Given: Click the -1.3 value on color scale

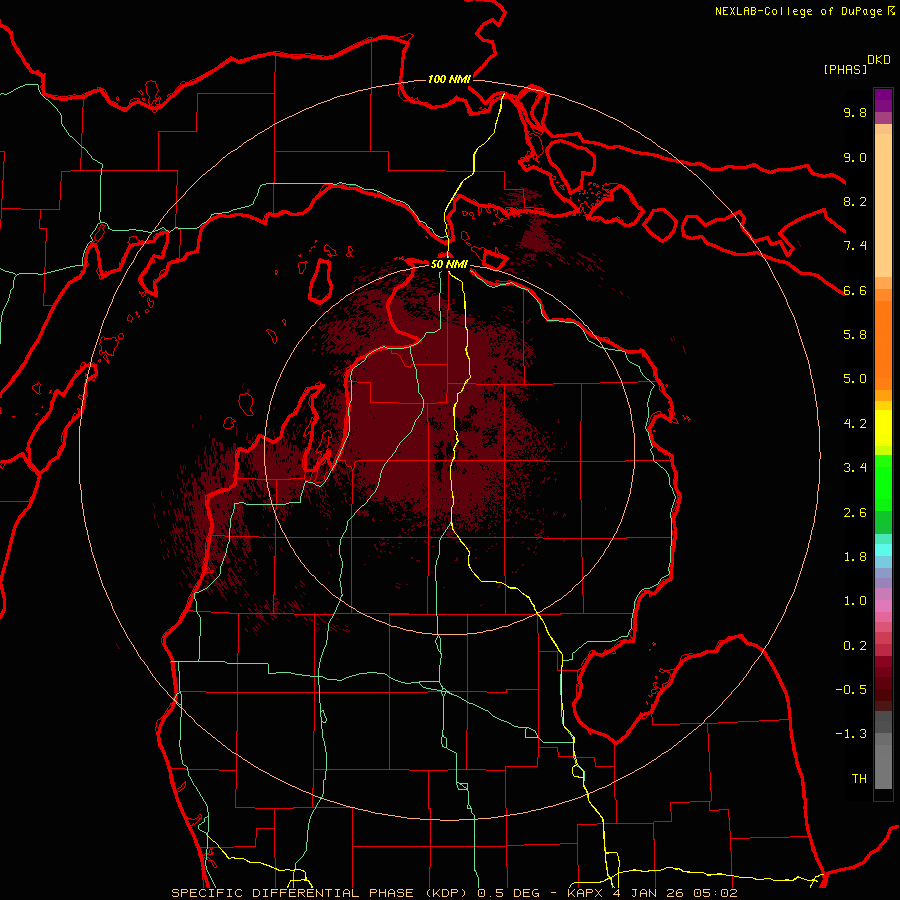Looking at the screenshot, I should click(x=851, y=734).
